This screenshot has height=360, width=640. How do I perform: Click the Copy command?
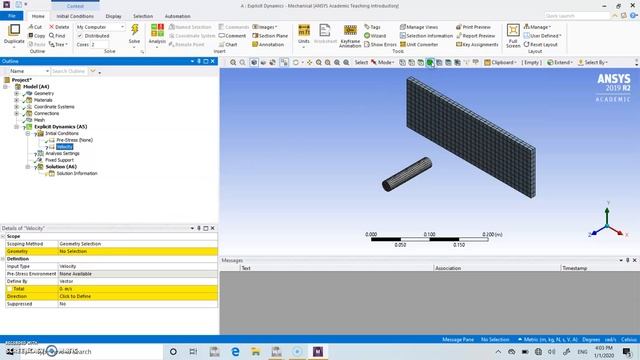(36, 36)
